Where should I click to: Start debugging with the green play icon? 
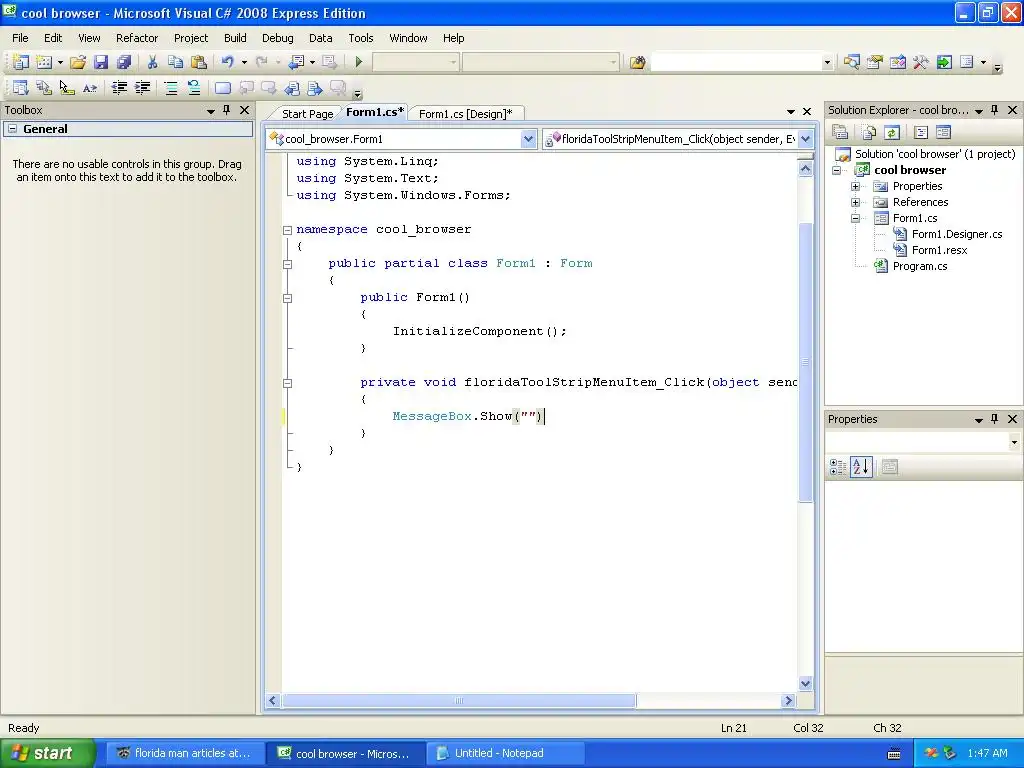(x=359, y=62)
